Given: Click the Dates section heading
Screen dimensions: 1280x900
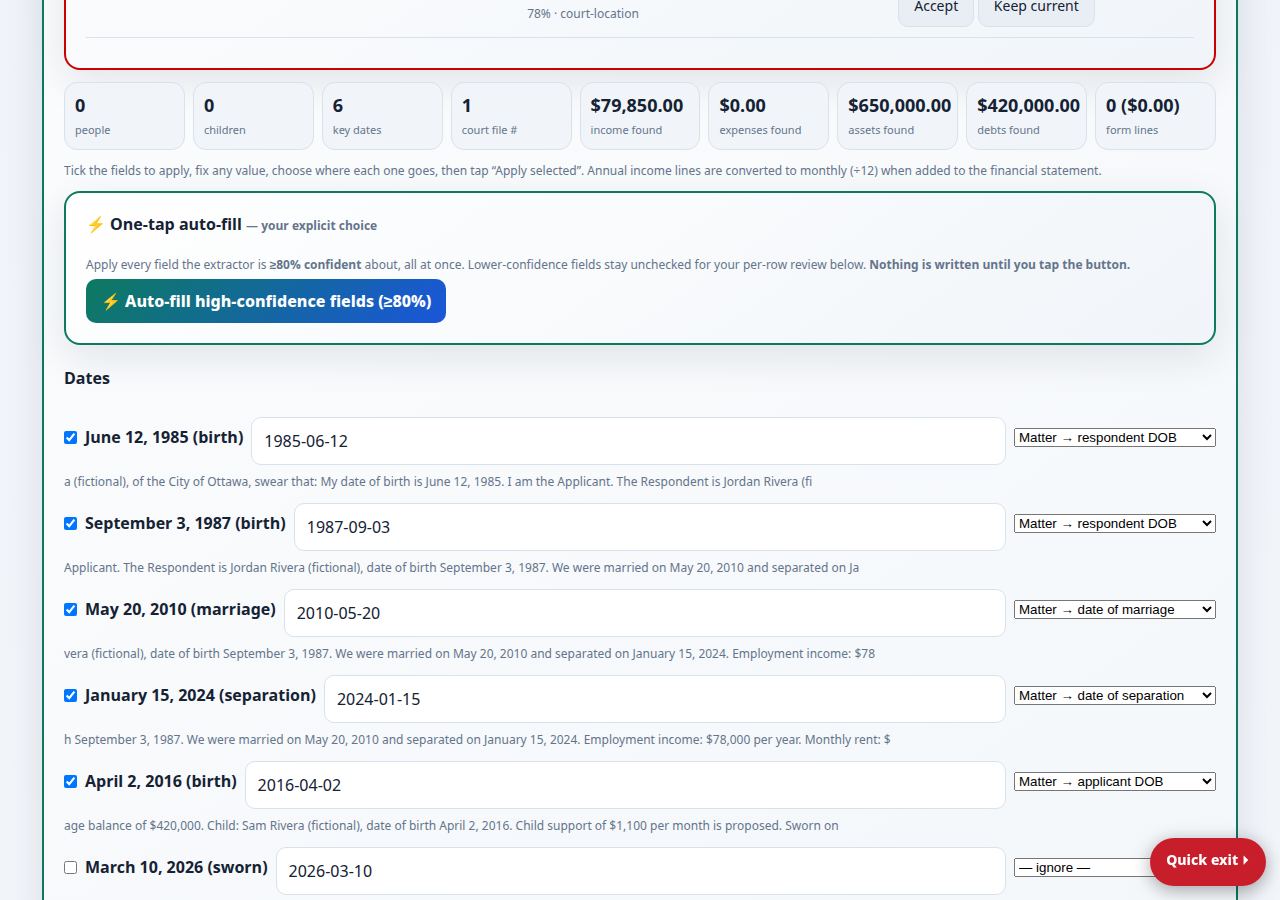Looking at the screenshot, I should click(87, 378).
